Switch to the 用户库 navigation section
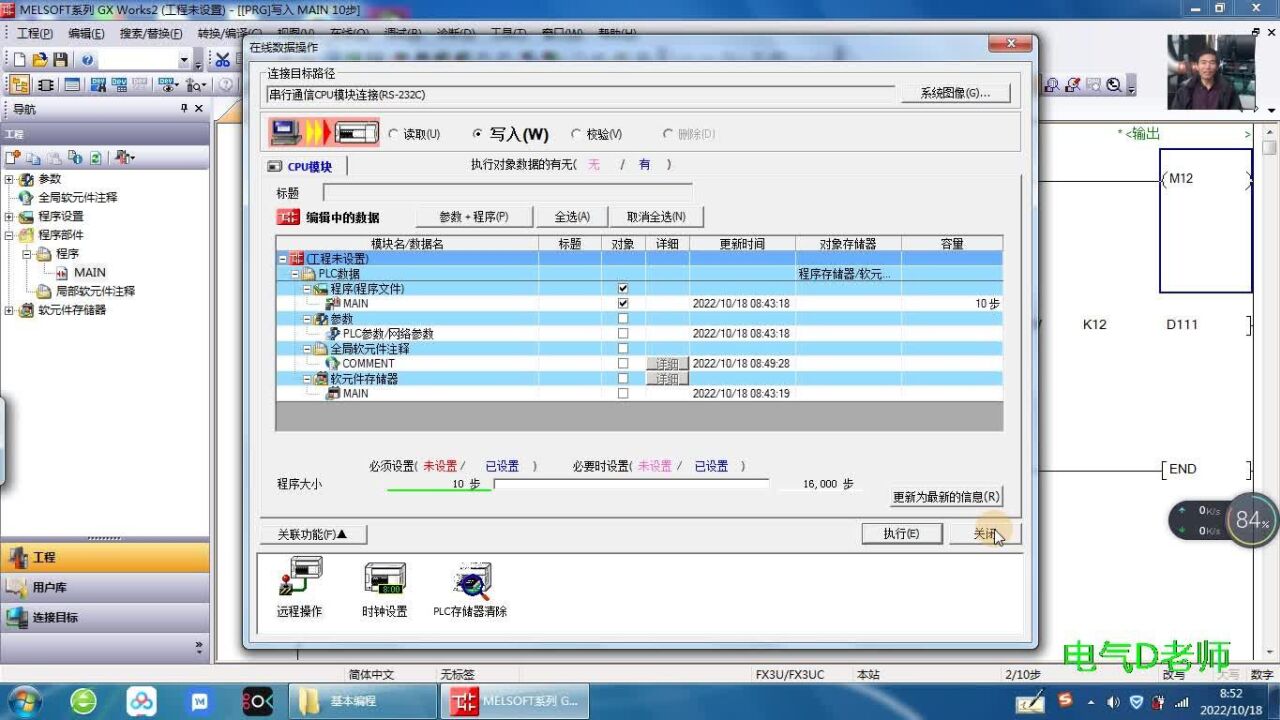The width and height of the screenshot is (1280, 720). [105, 587]
